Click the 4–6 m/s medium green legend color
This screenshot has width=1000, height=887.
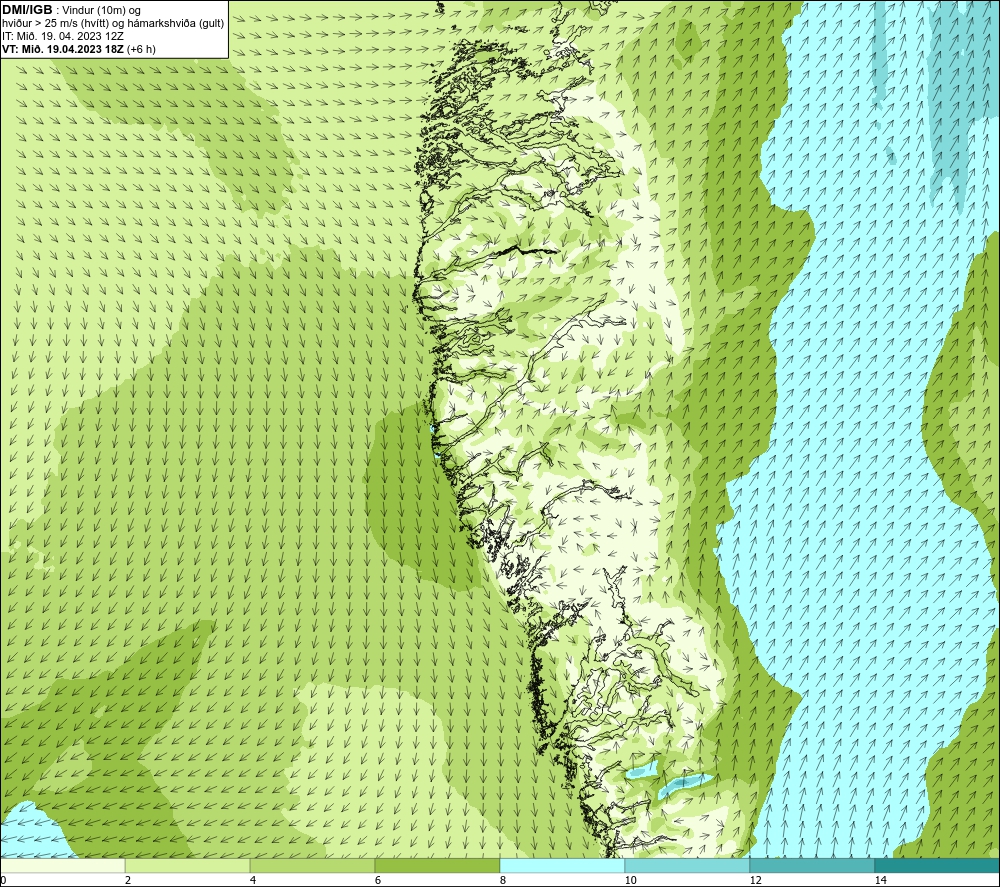point(312,865)
